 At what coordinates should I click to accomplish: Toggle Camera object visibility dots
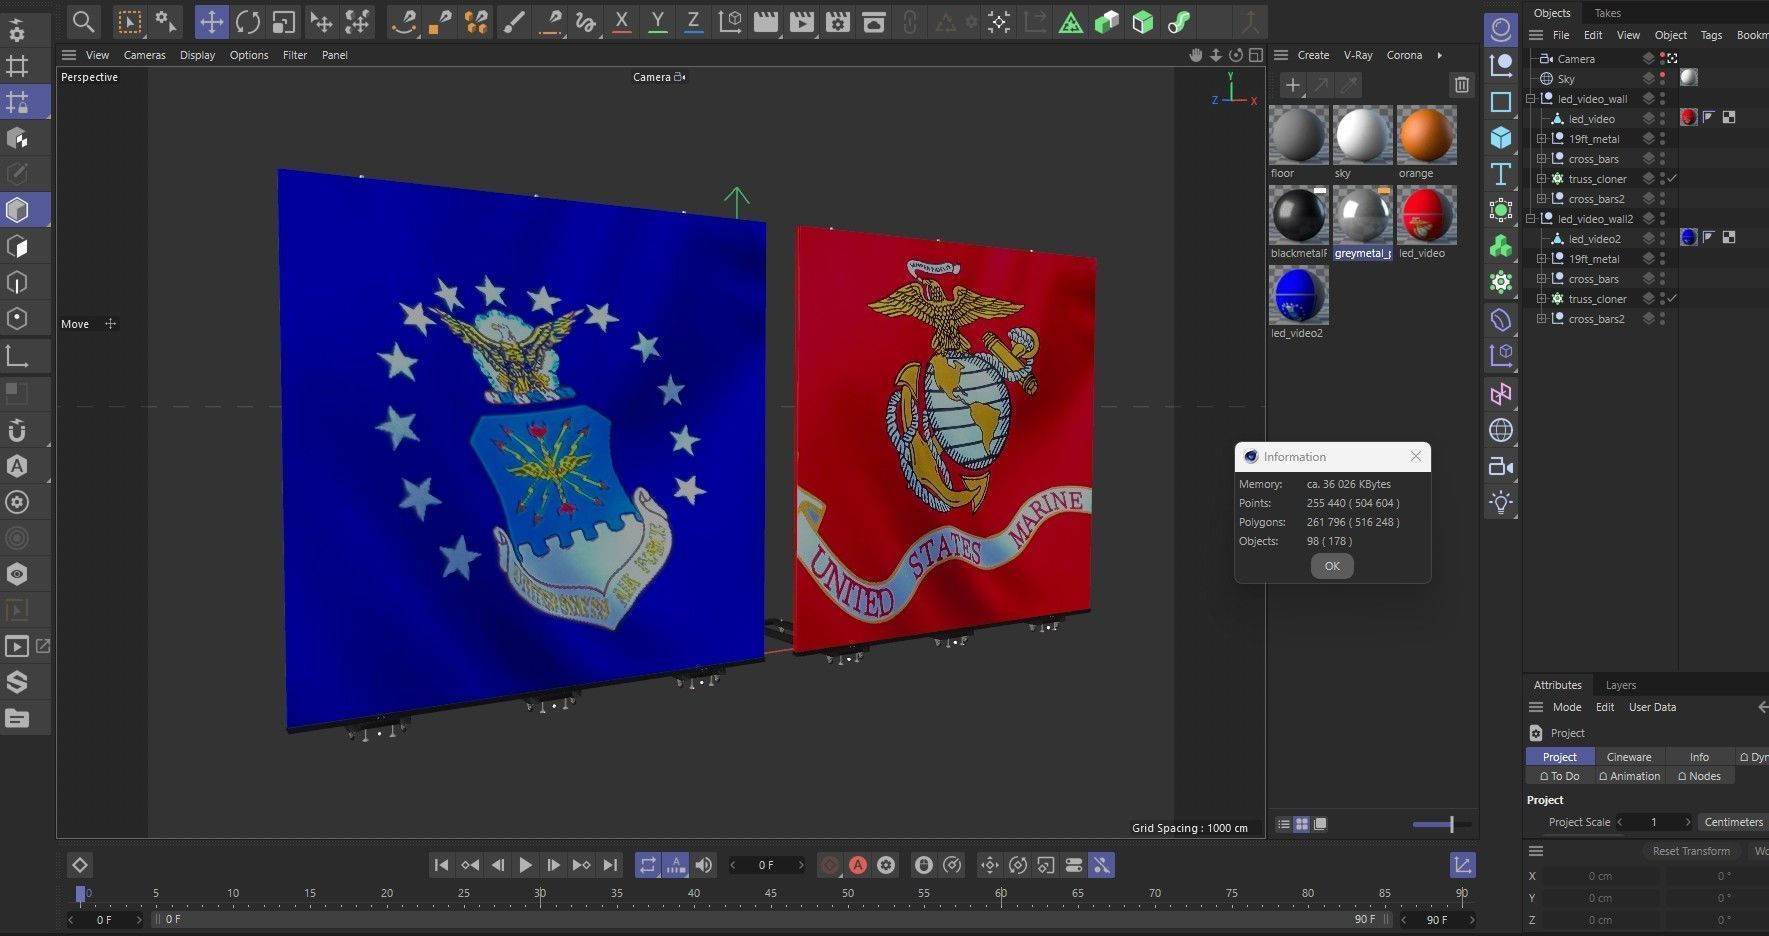[x=1662, y=58]
